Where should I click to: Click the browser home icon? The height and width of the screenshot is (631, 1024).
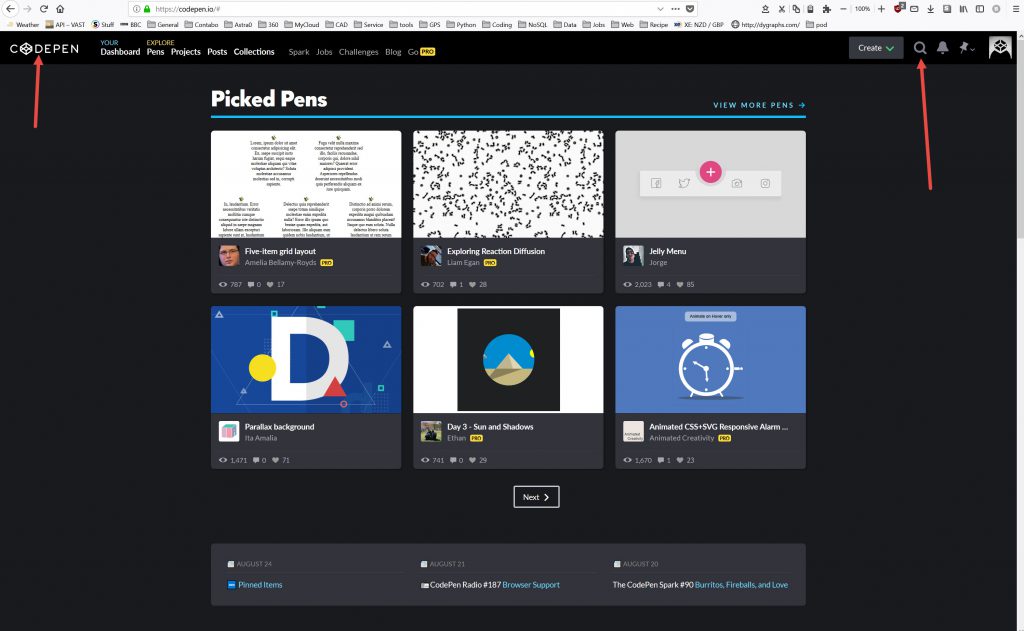60,8
